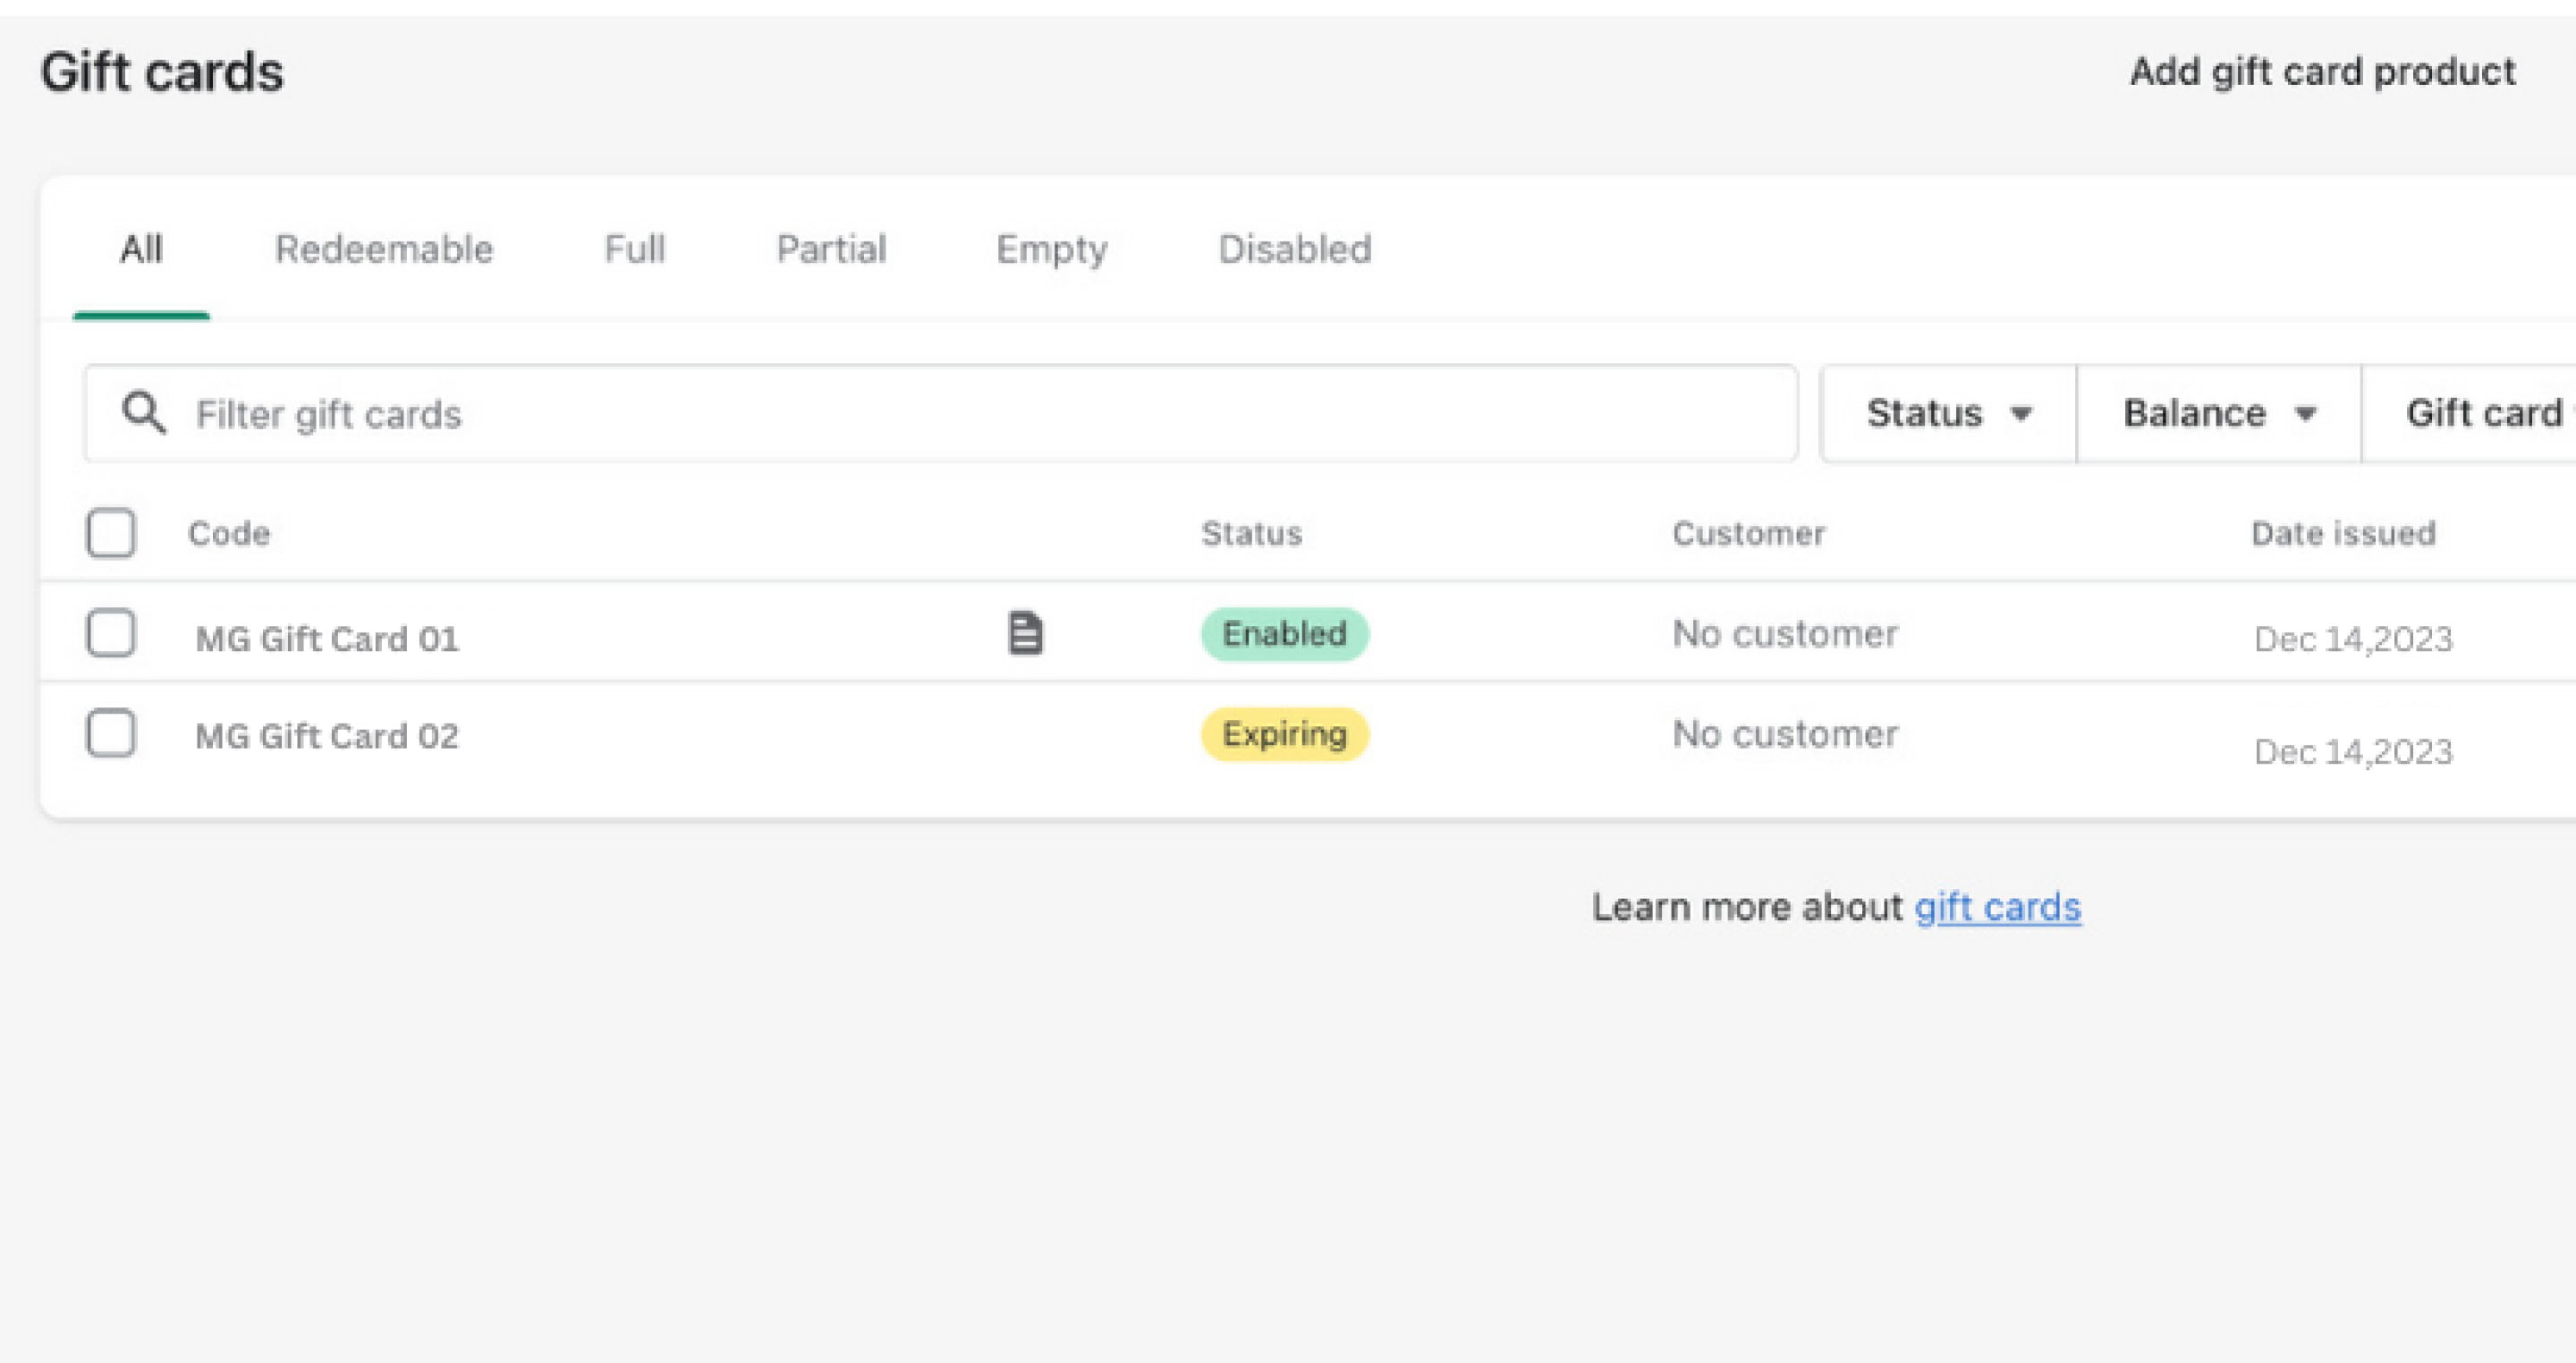Click No customer in MG Gift Card 02 row
Screen dimensions: 2576x1363
tap(1785, 734)
